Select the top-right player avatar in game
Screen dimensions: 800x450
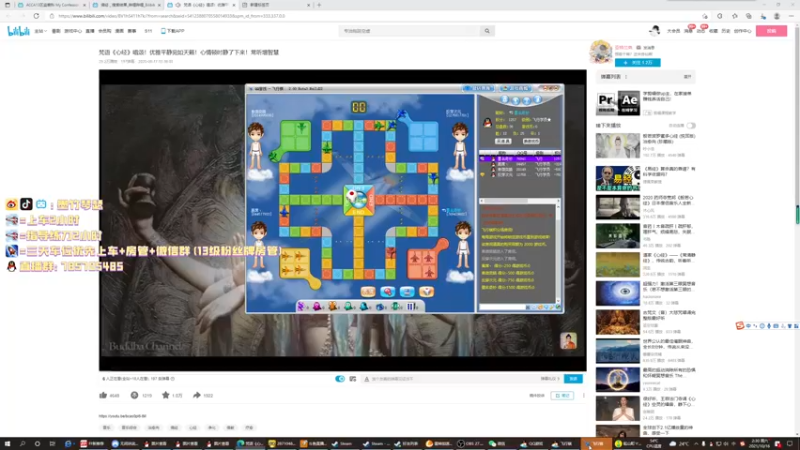point(460,147)
